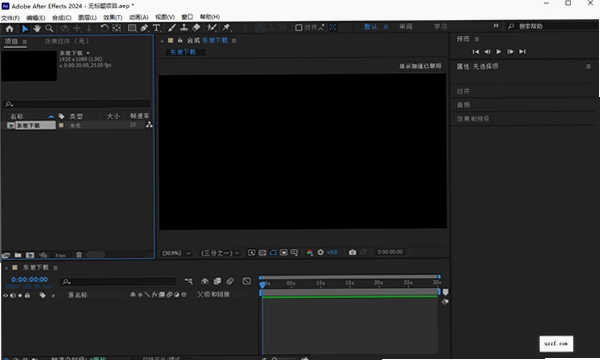
Task: Open the 窗口 menu
Action: (x=187, y=17)
